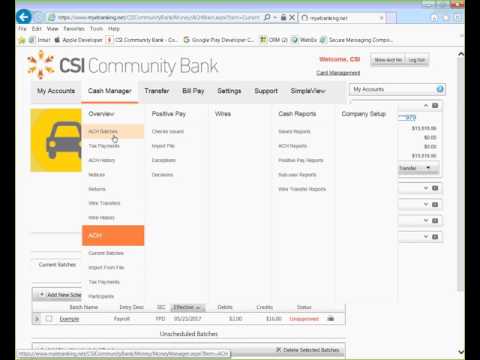Choose Positive Pay Reports
The image size is (480, 360).
click(x=301, y=160)
